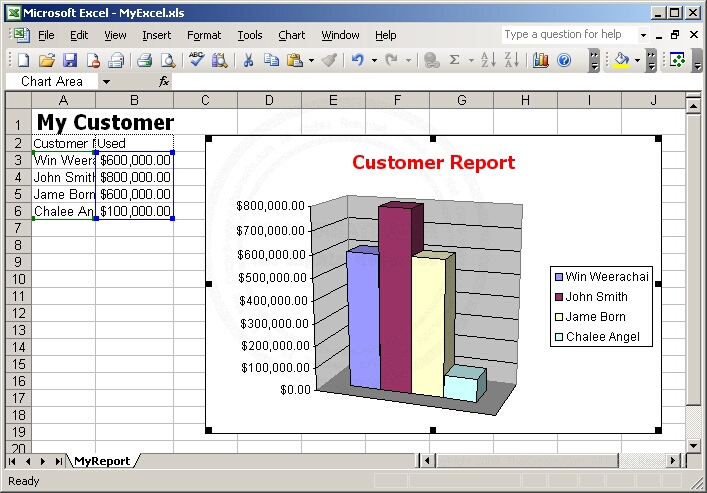
Task: Open the View menu
Action: (x=115, y=35)
